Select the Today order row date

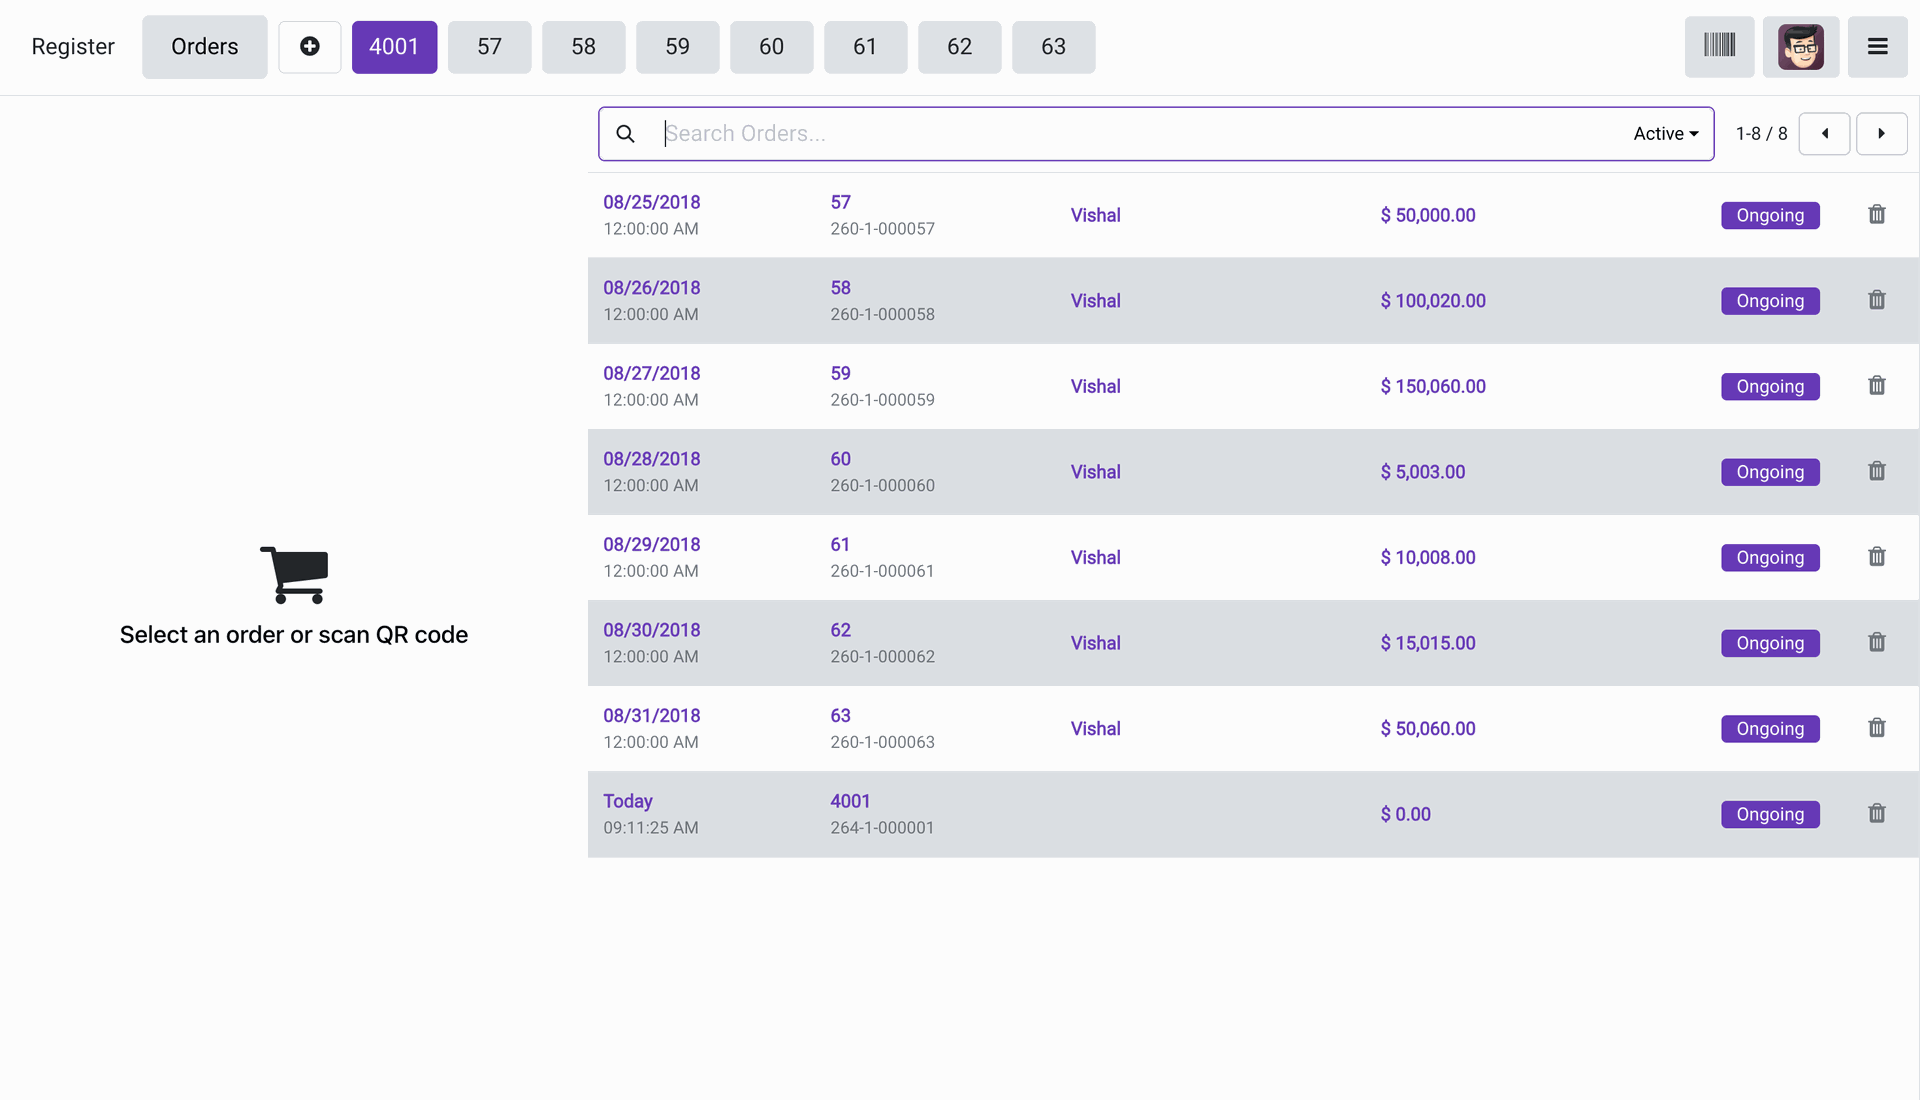click(x=628, y=801)
